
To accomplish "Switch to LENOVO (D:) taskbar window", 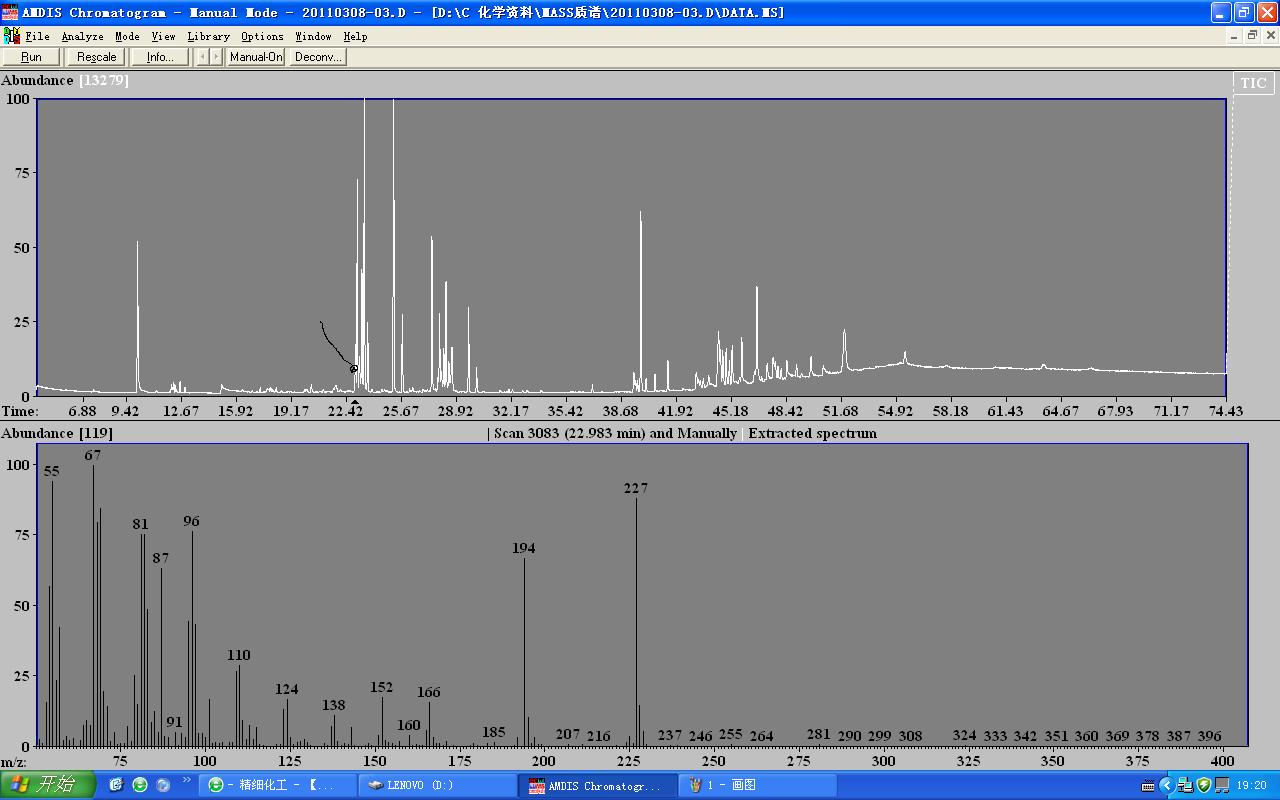I will (x=438, y=785).
